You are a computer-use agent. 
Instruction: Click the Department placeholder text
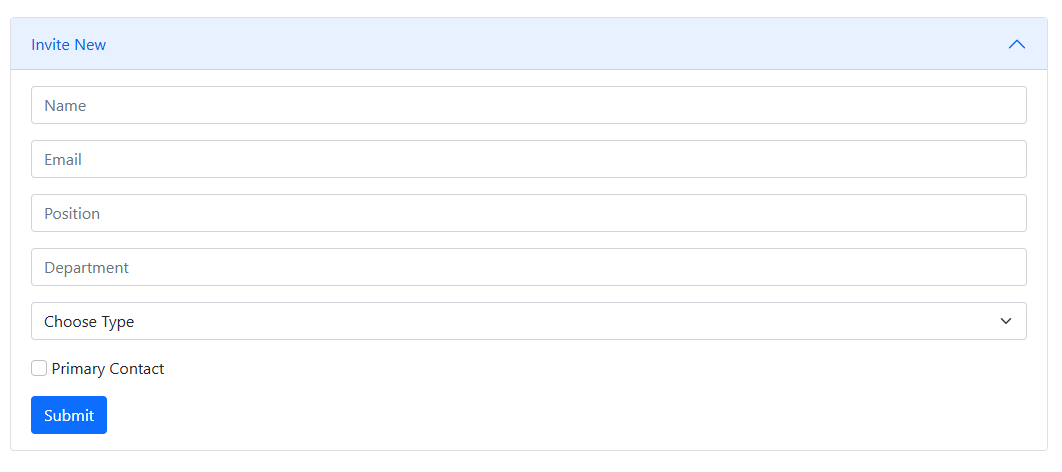pos(86,268)
